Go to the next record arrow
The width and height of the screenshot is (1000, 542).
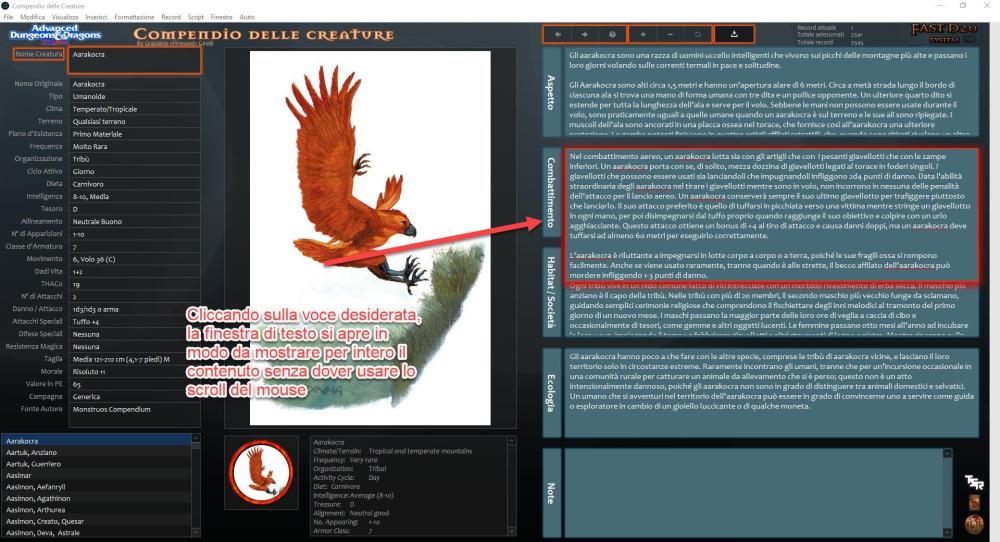click(x=584, y=34)
